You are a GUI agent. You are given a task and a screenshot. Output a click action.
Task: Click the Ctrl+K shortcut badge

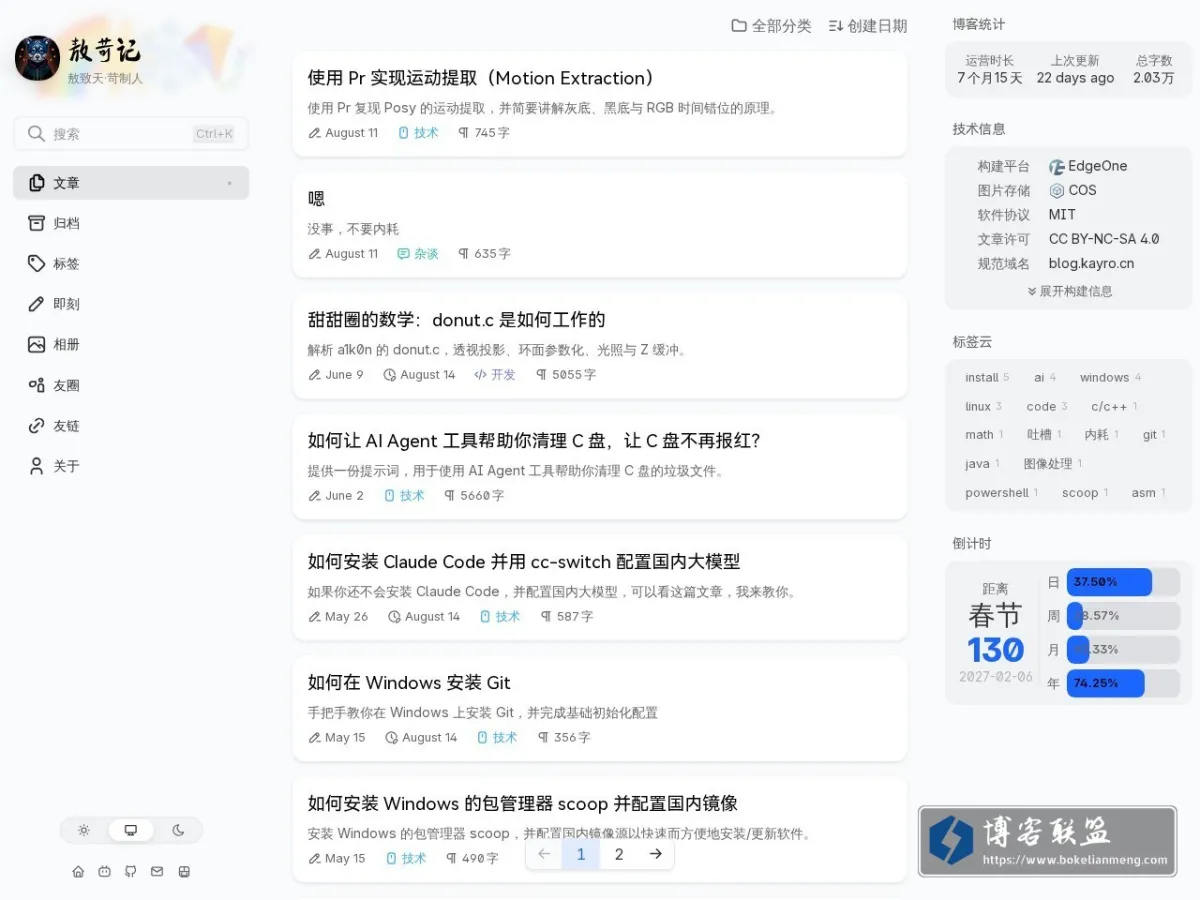[x=214, y=134]
